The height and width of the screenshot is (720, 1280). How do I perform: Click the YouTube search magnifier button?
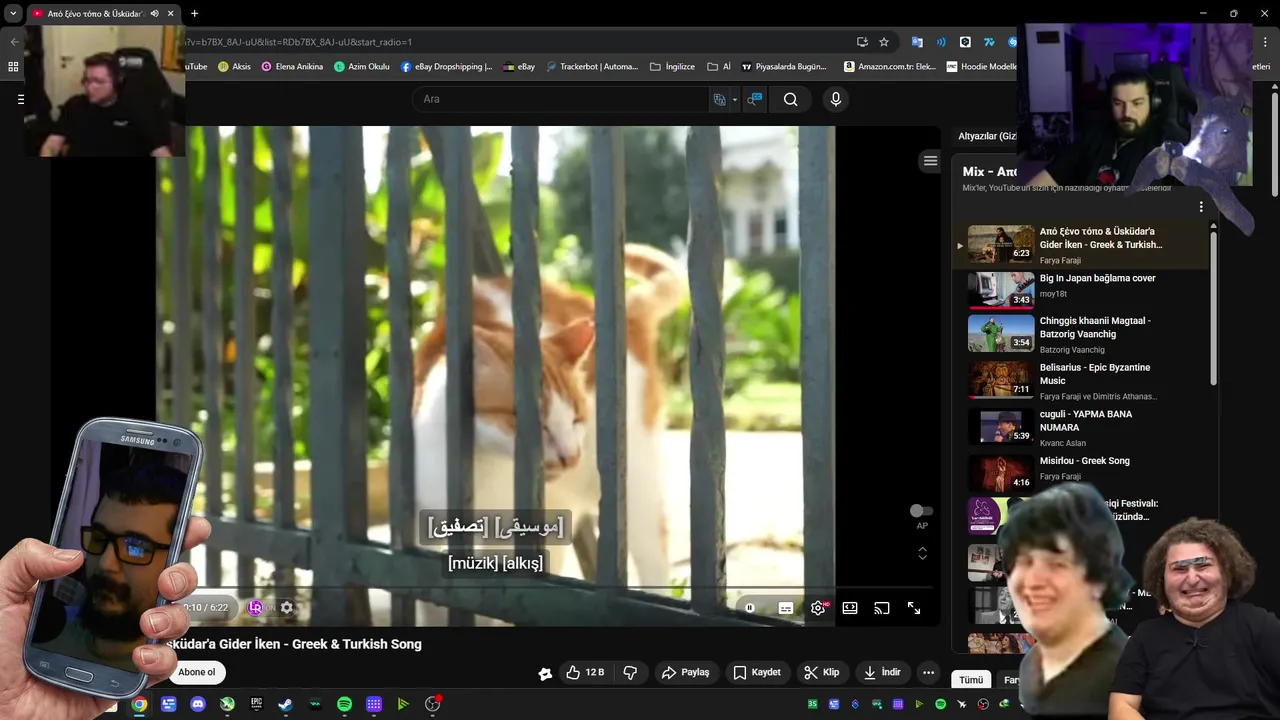click(790, 99)
